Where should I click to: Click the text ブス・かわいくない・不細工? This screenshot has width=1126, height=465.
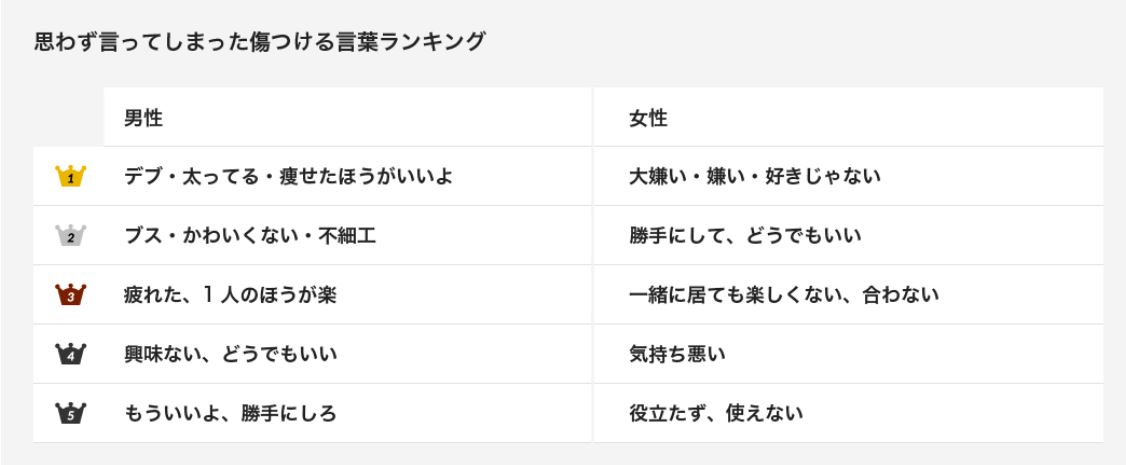pos(249,236)
